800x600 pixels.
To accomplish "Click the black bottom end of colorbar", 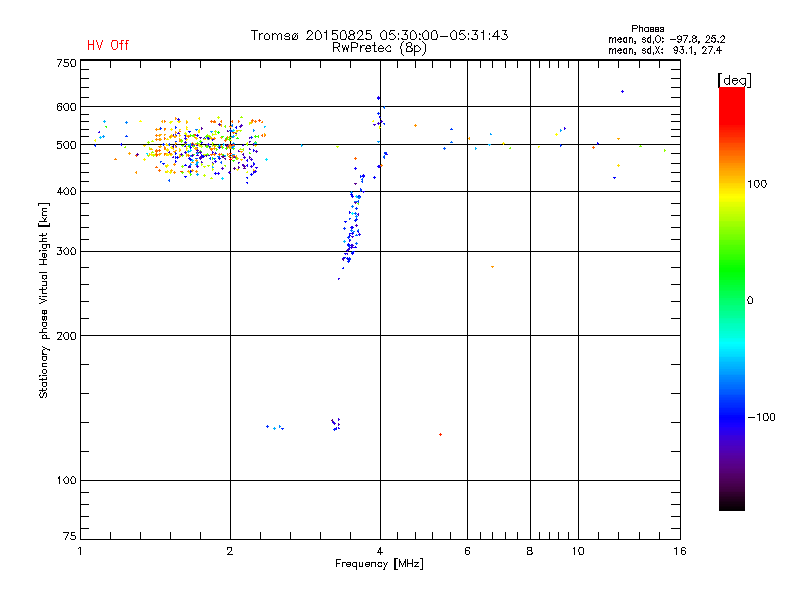I will pyautogui.click(x=731, y=505).
